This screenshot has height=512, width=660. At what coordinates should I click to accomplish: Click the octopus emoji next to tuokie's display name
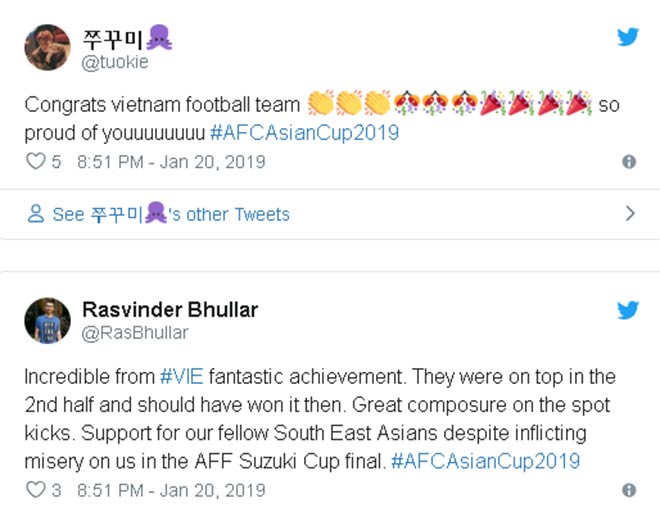pos(160,38)
